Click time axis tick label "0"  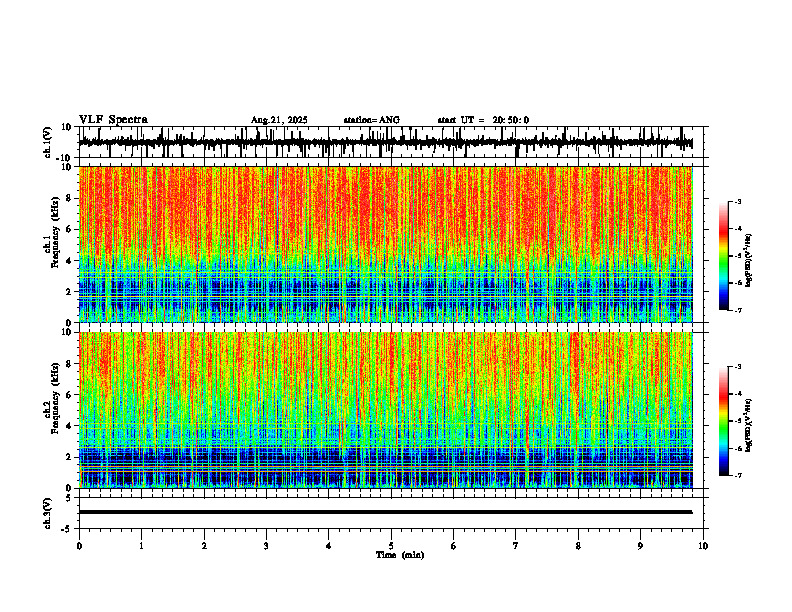coord(79,546)
